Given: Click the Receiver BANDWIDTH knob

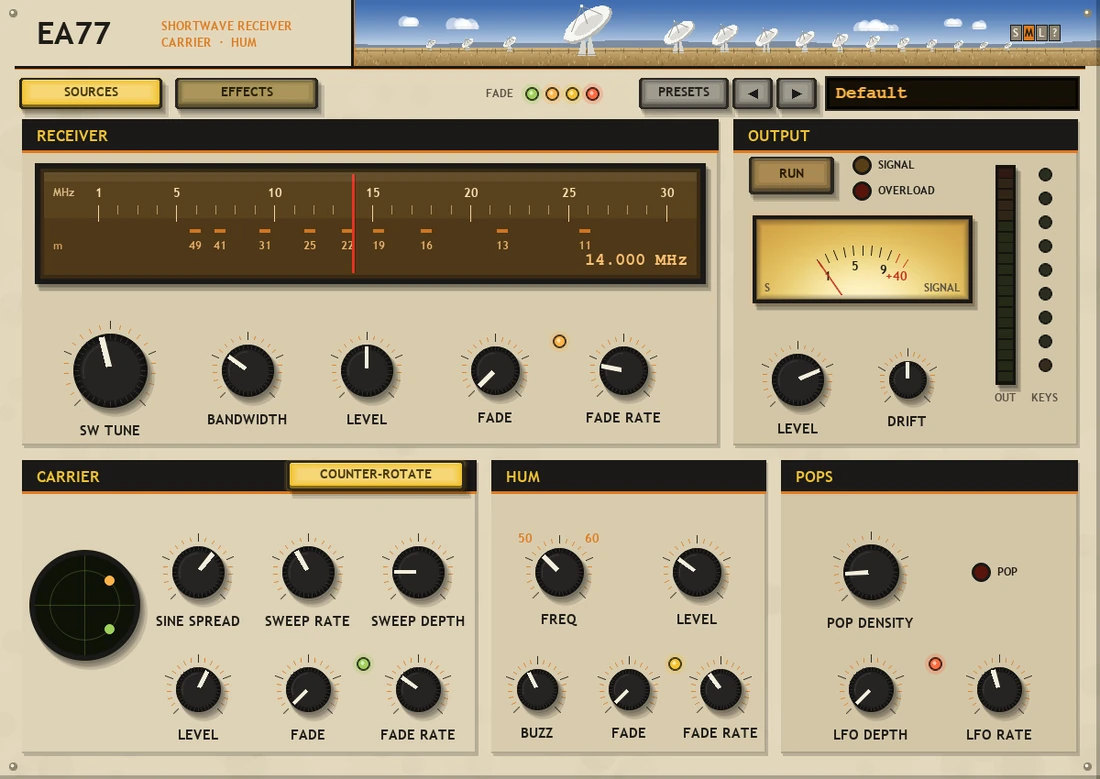Looking at the screenshot, I should point(248,371).
